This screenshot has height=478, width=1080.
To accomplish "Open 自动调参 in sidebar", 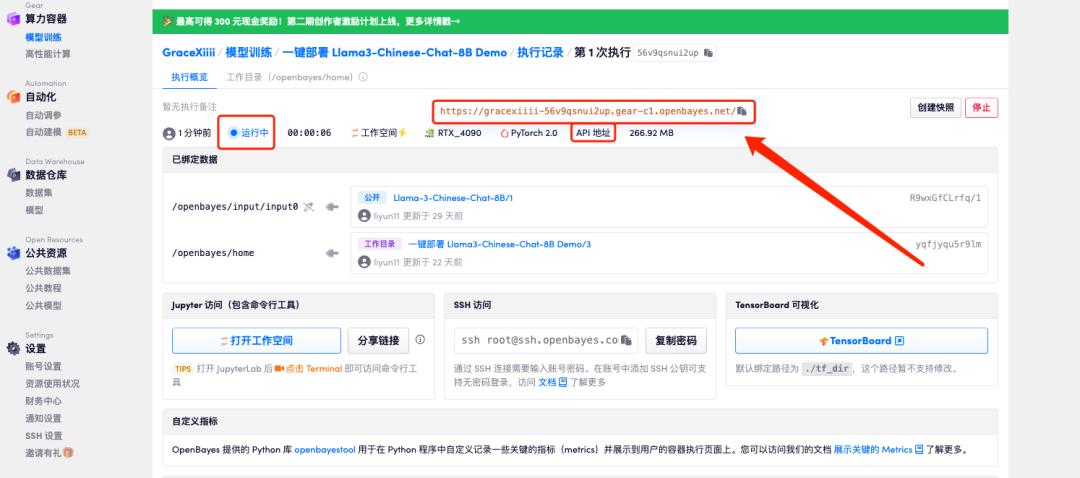I will tap(43, 115).
